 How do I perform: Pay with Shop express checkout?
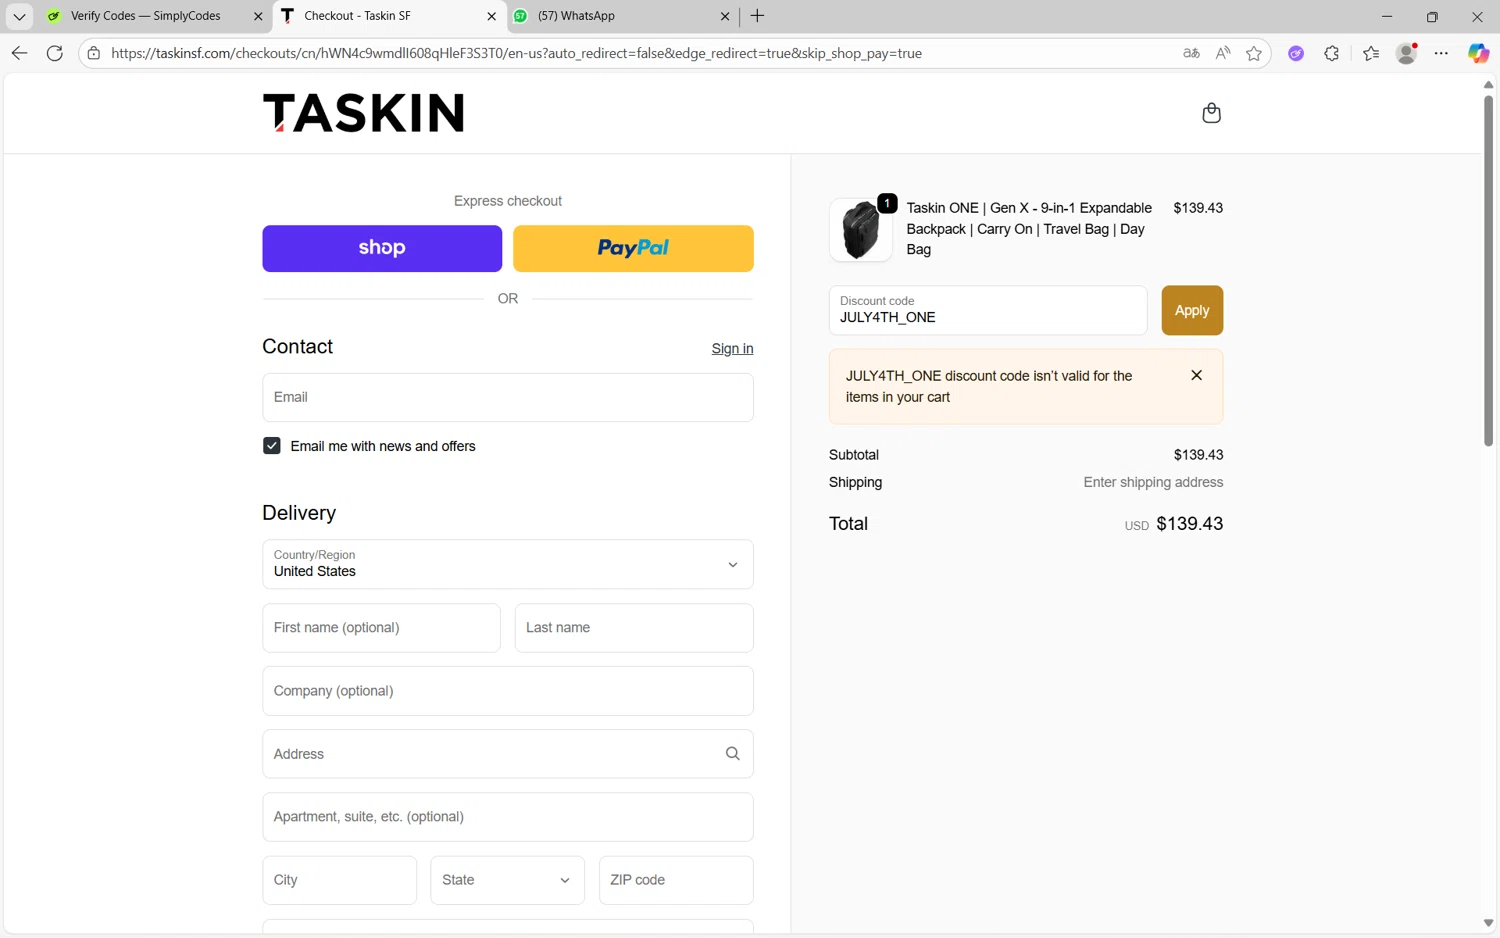[x=382, y=248]
